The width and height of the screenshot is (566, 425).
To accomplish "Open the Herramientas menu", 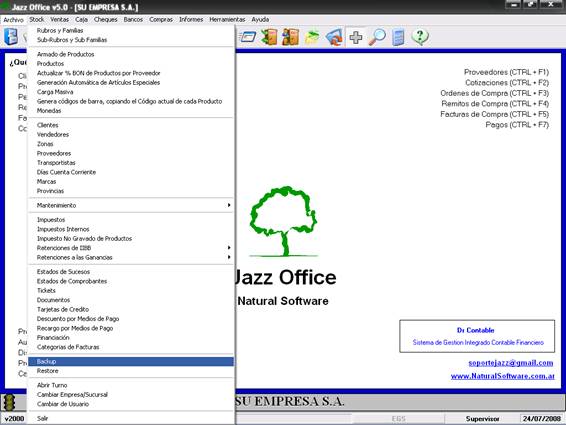I will click(227, 19).
